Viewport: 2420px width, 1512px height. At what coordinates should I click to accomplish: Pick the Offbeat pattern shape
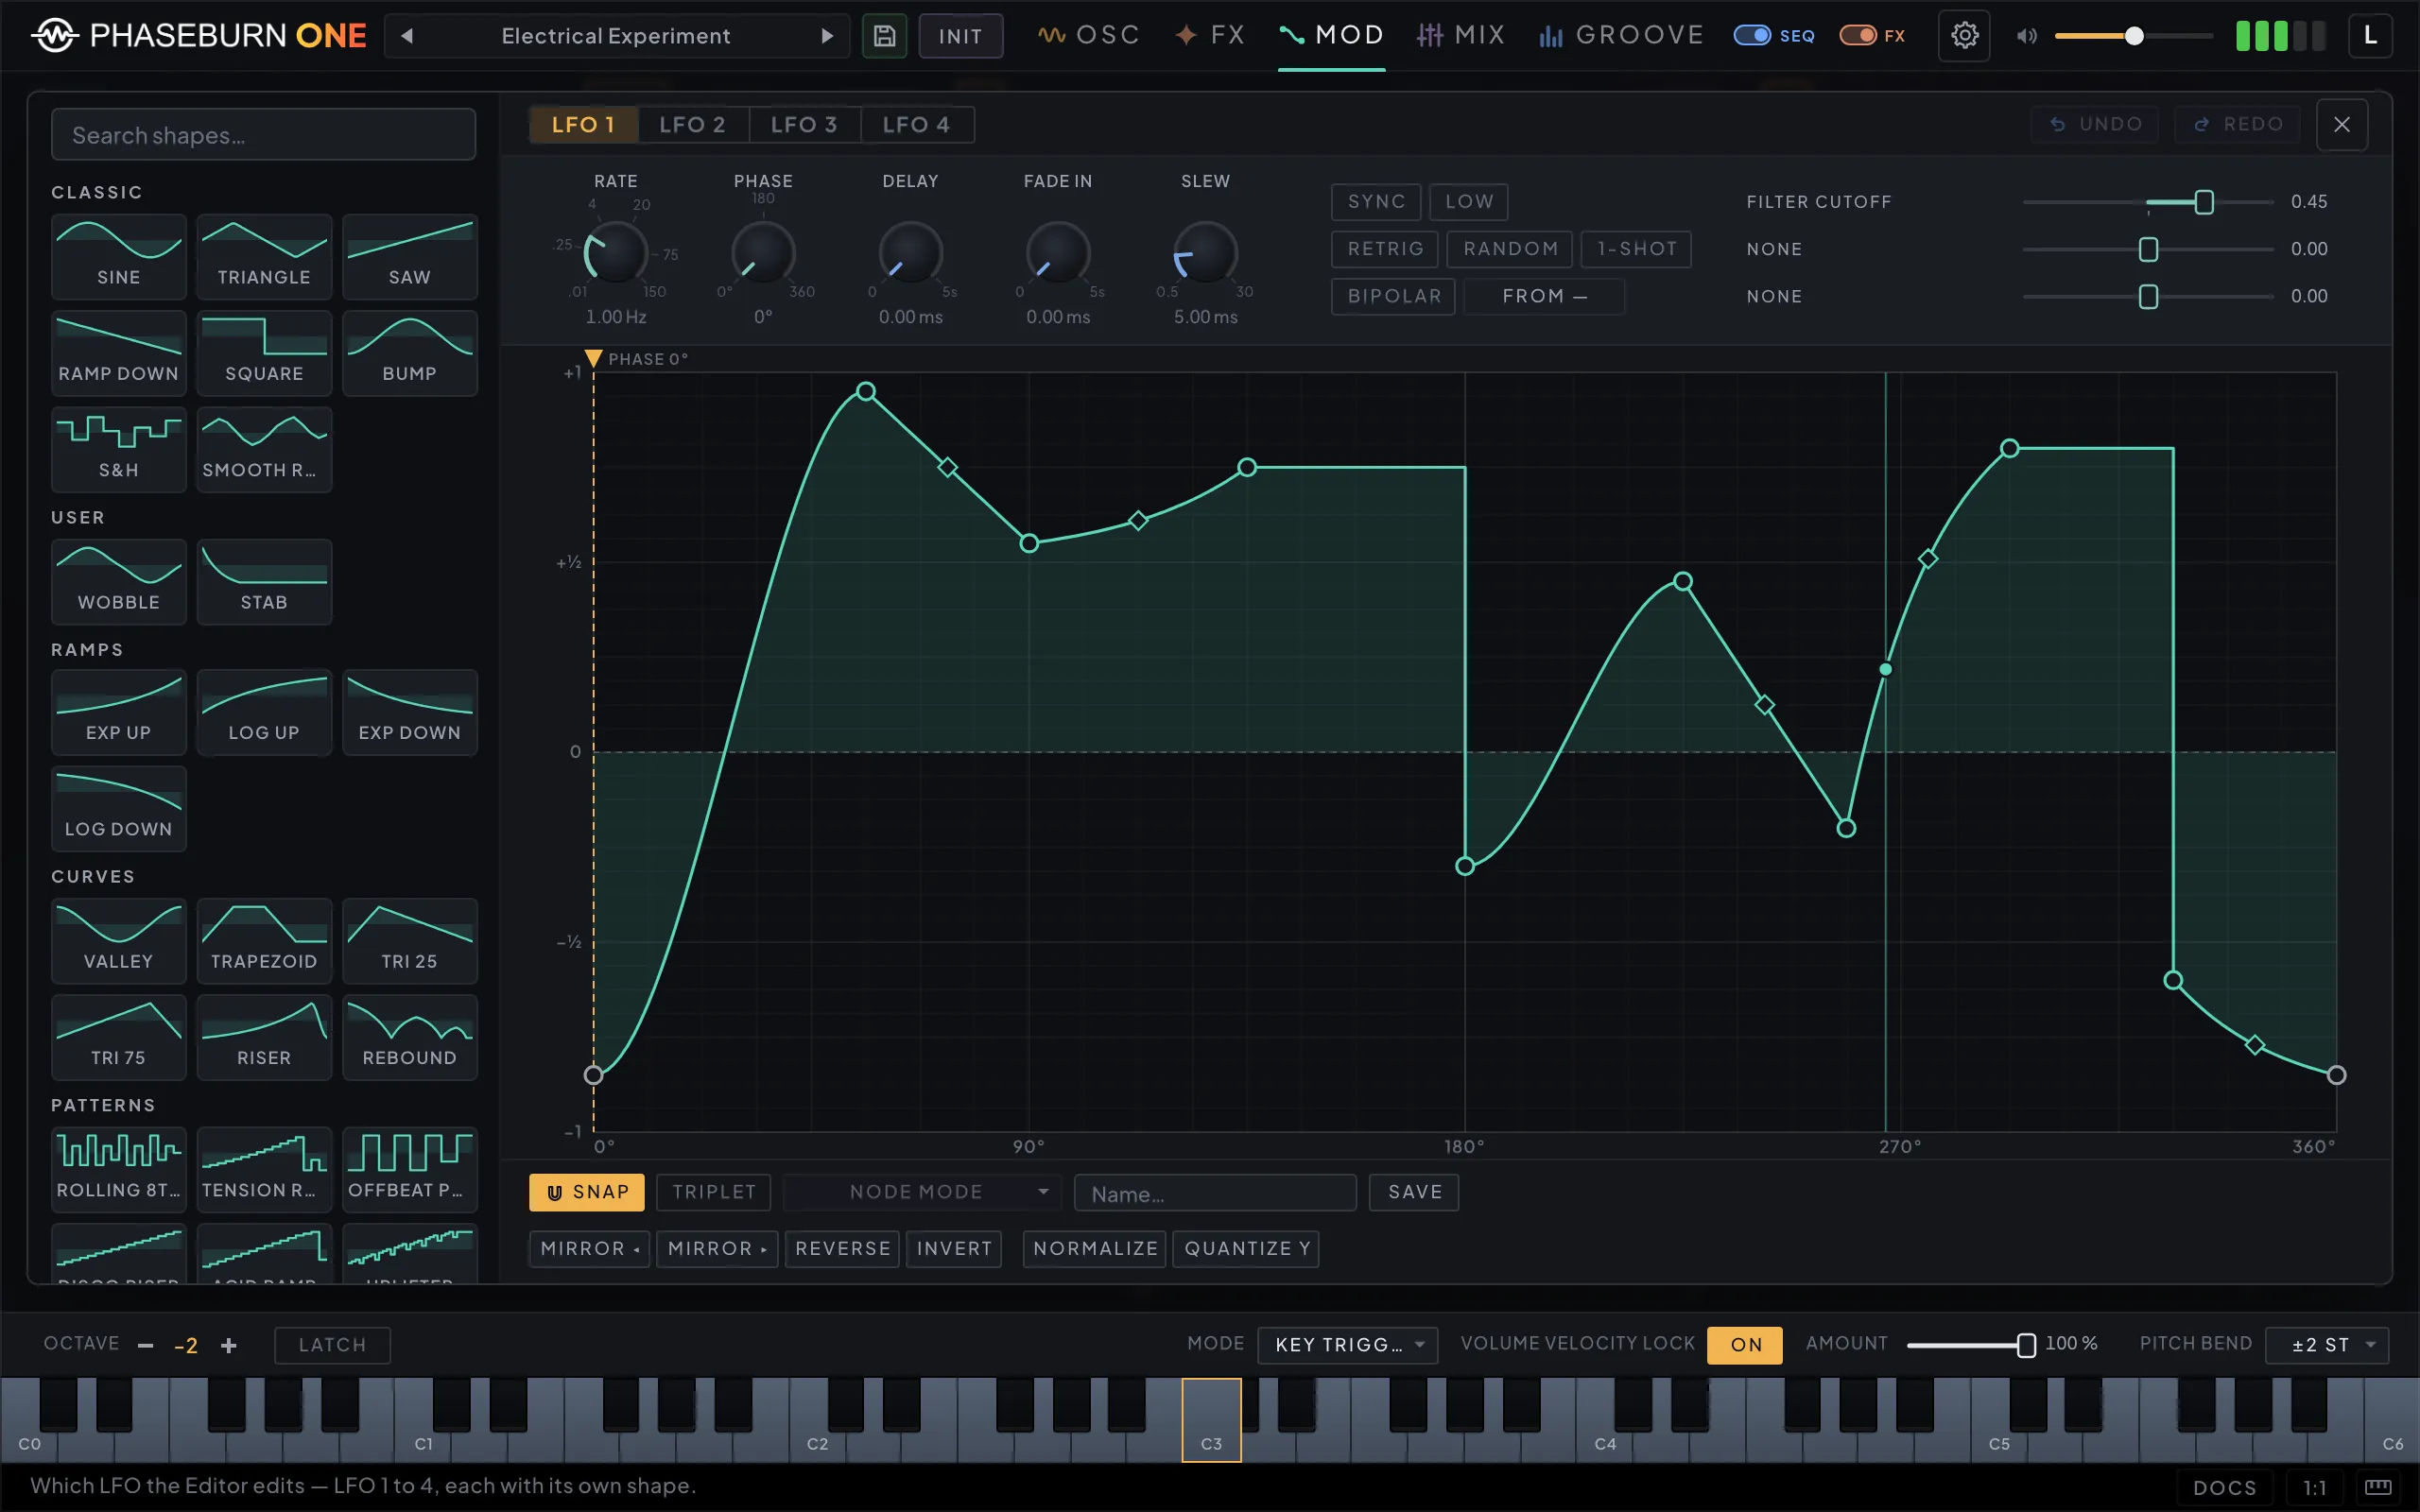pos(410,1169)
